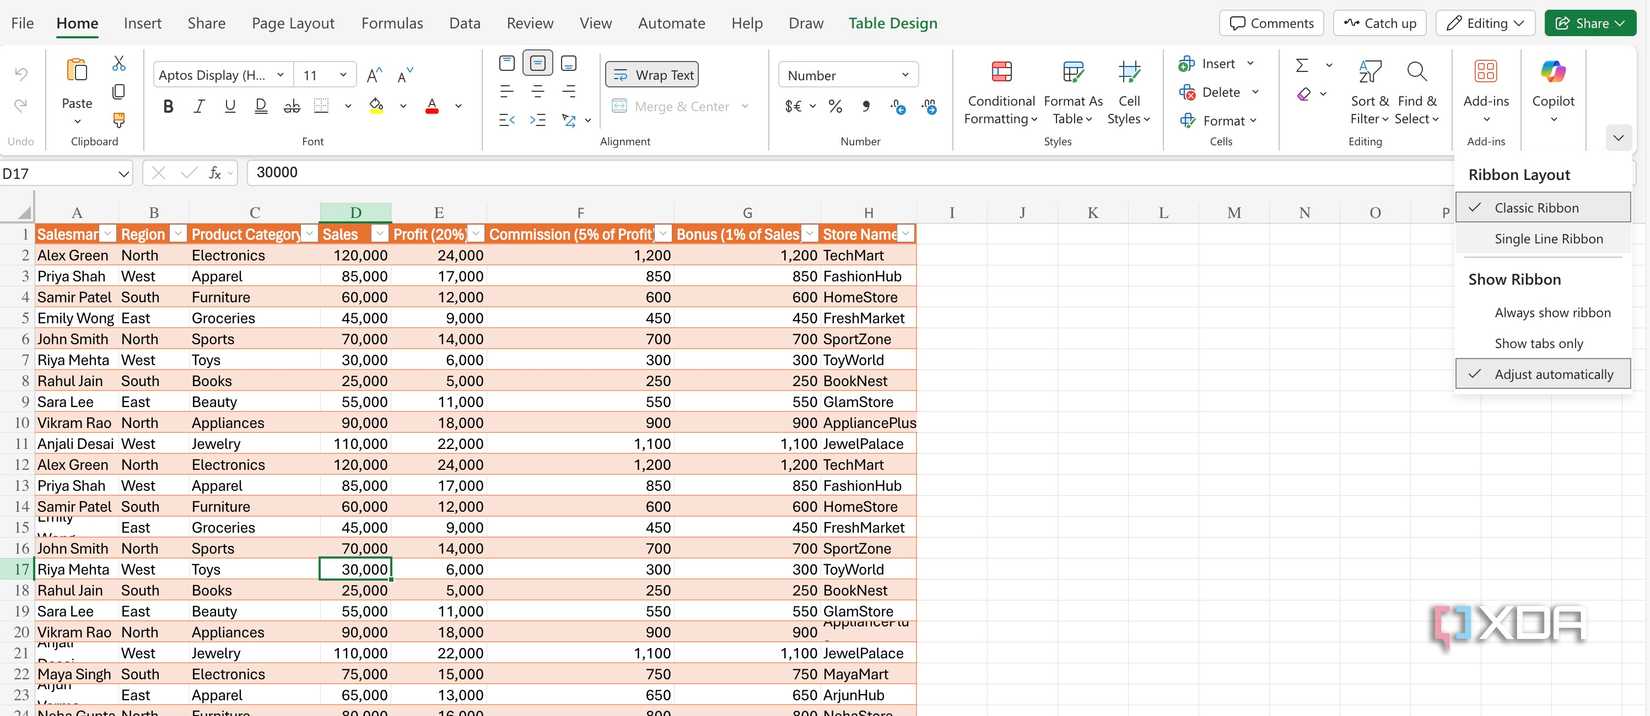Open Format As Table menu
The height and width of the screenshot is (716, 1650).
pos(1073,91)
